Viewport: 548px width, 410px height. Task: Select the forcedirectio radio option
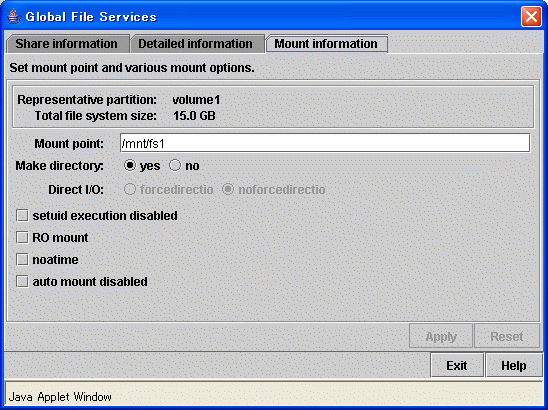point(130,189)
